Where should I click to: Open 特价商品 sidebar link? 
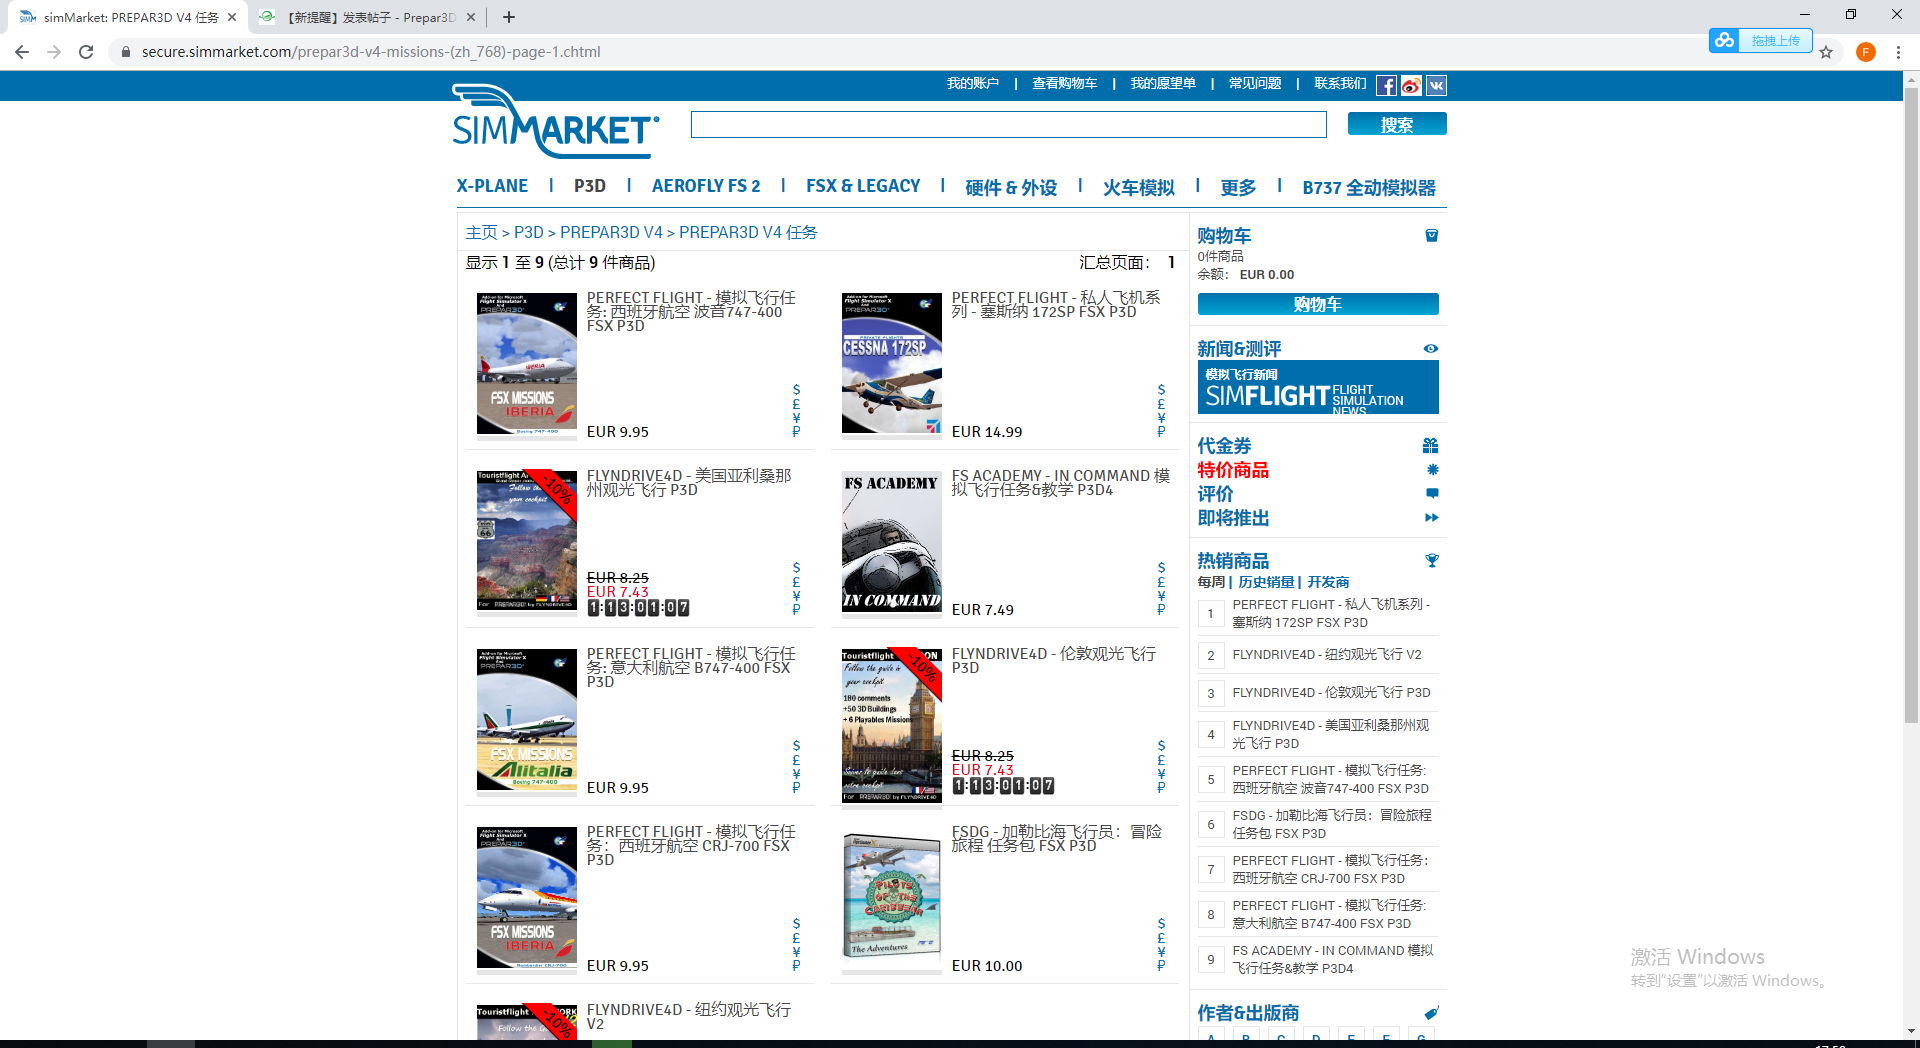point(1233,470)
